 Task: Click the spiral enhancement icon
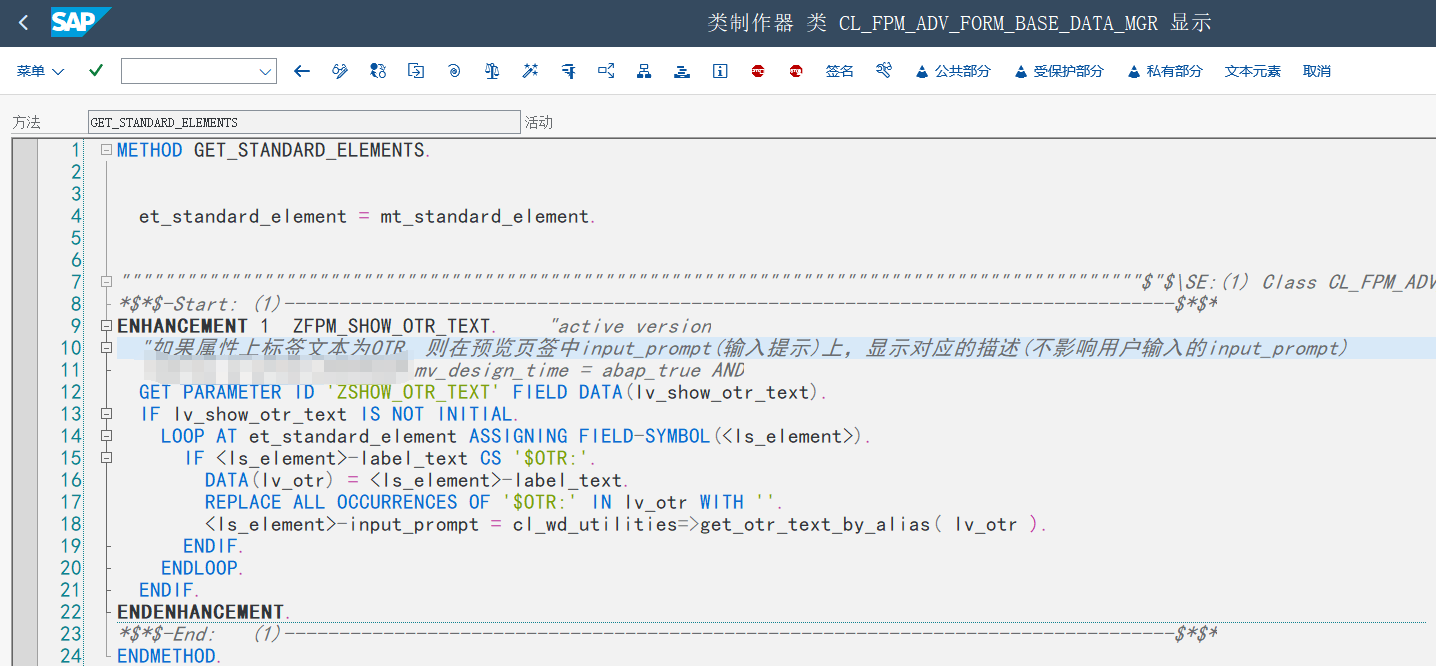click(454, 71)
